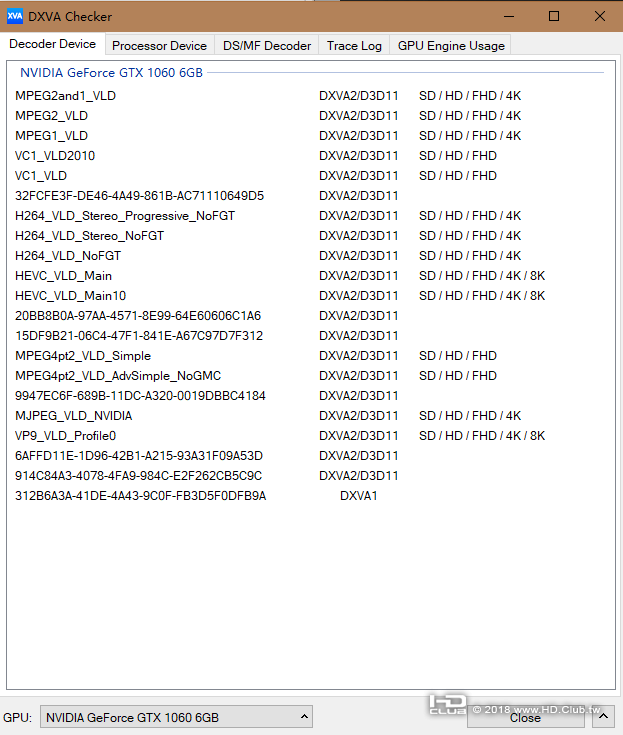Open the DS/MF Decoder tab
This screenshot has height=735, width=623.
point(267,45)
